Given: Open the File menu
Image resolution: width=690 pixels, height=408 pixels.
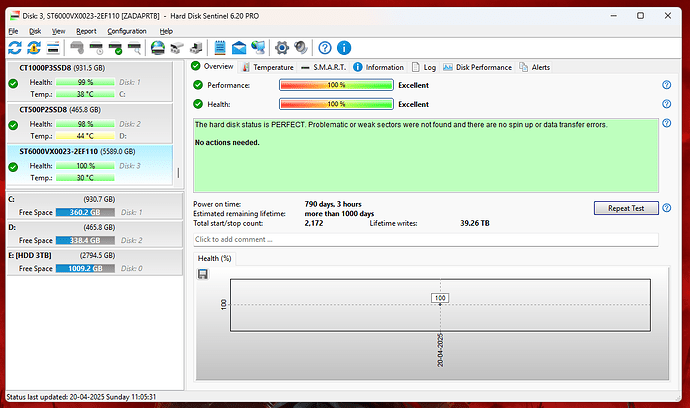Looking at the screenshot, I should 13,31.
